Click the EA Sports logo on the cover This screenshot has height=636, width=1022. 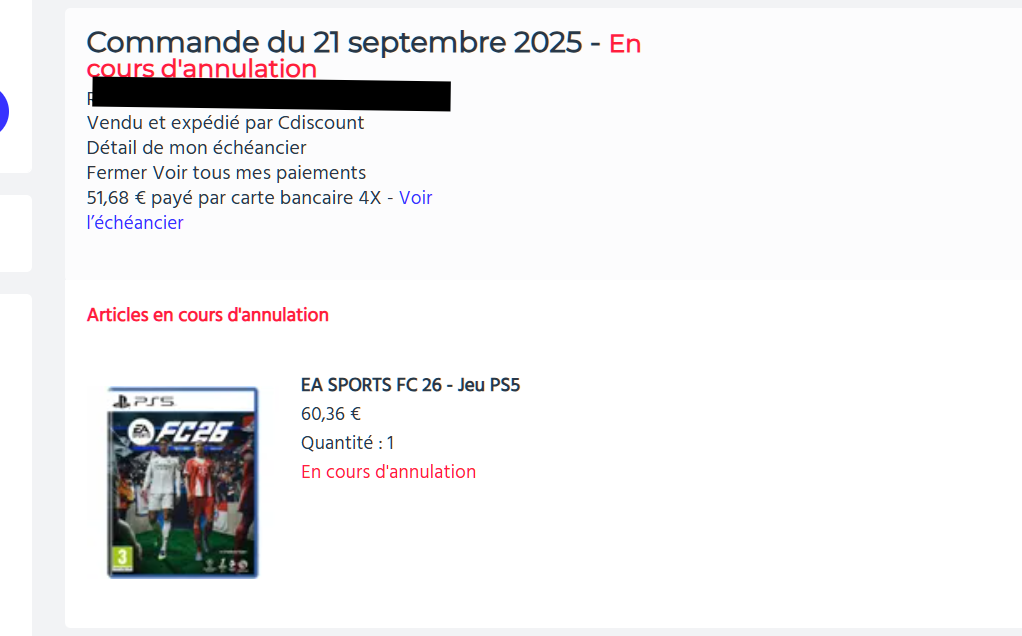141,432
